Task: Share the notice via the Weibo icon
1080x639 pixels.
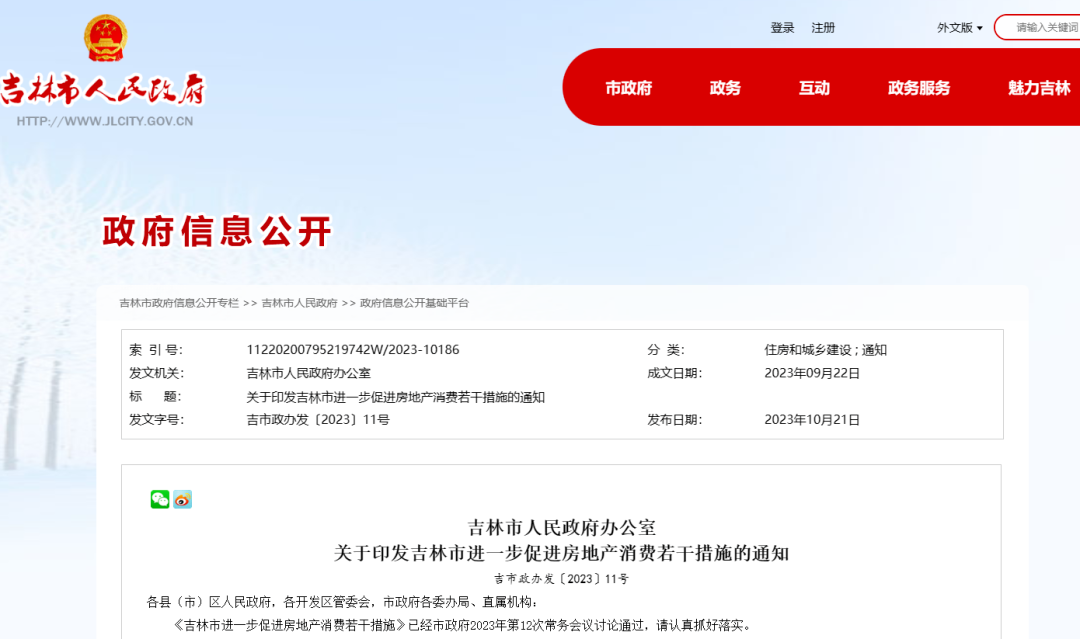Action: click(183, 499)
